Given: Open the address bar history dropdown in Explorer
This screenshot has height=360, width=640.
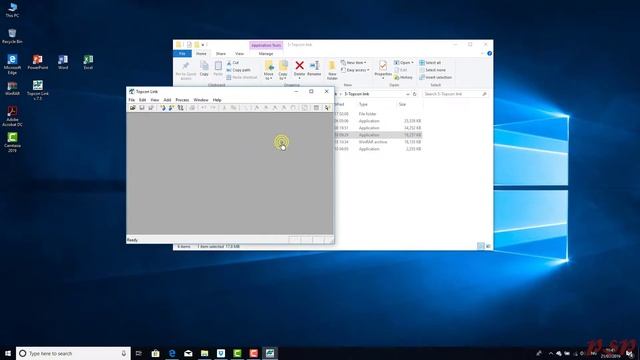Looking at the screenshot, I should point(407,94).
